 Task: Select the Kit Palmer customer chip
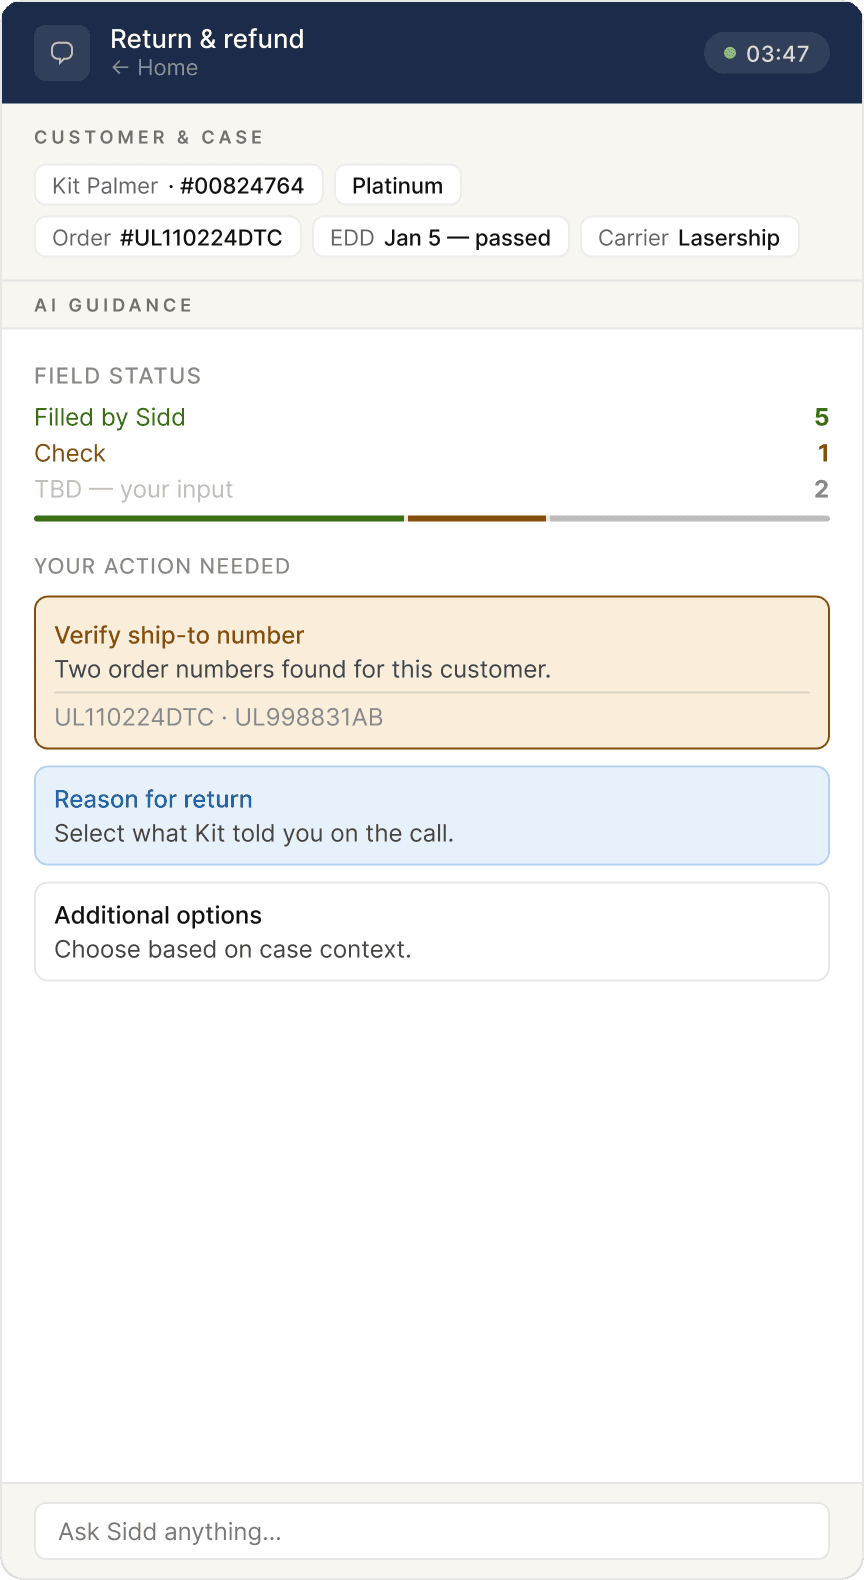tap(178, 186)
